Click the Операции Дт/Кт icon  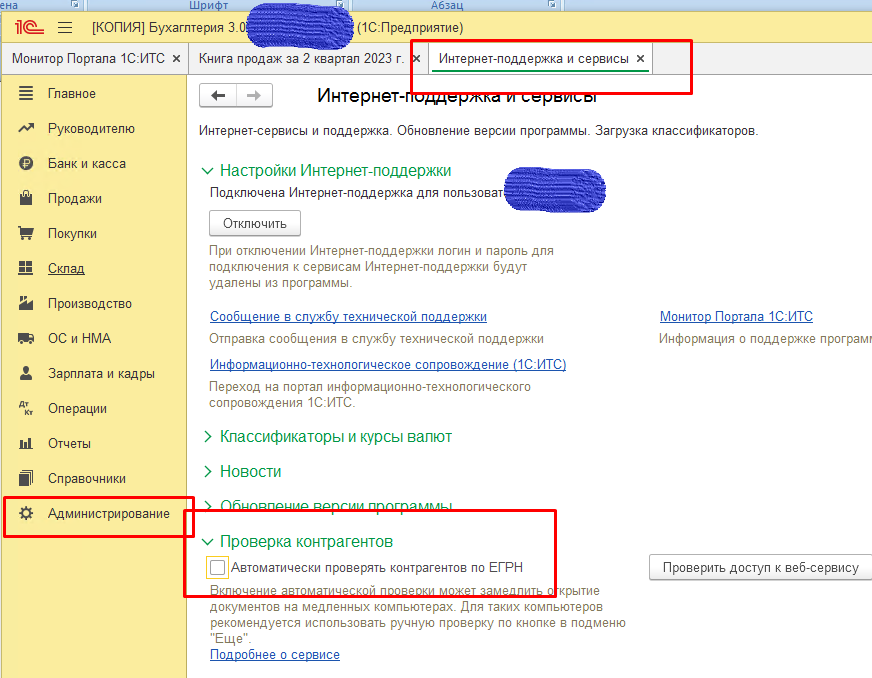(26, 408)
